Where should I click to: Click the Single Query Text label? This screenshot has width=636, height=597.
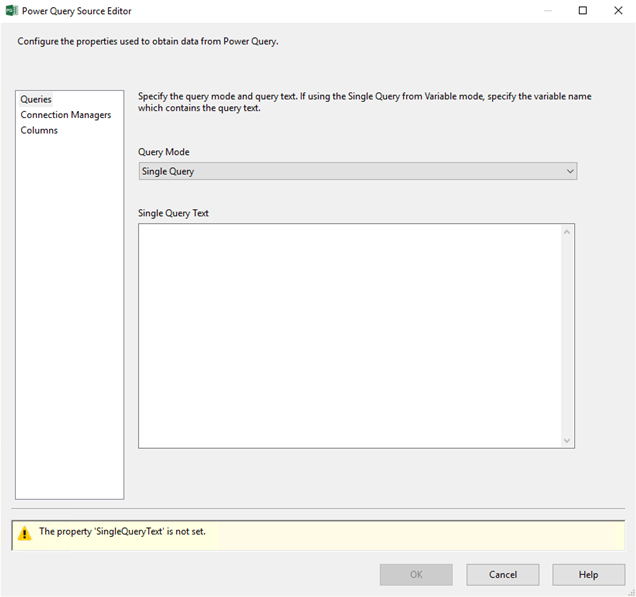point(173,213)
